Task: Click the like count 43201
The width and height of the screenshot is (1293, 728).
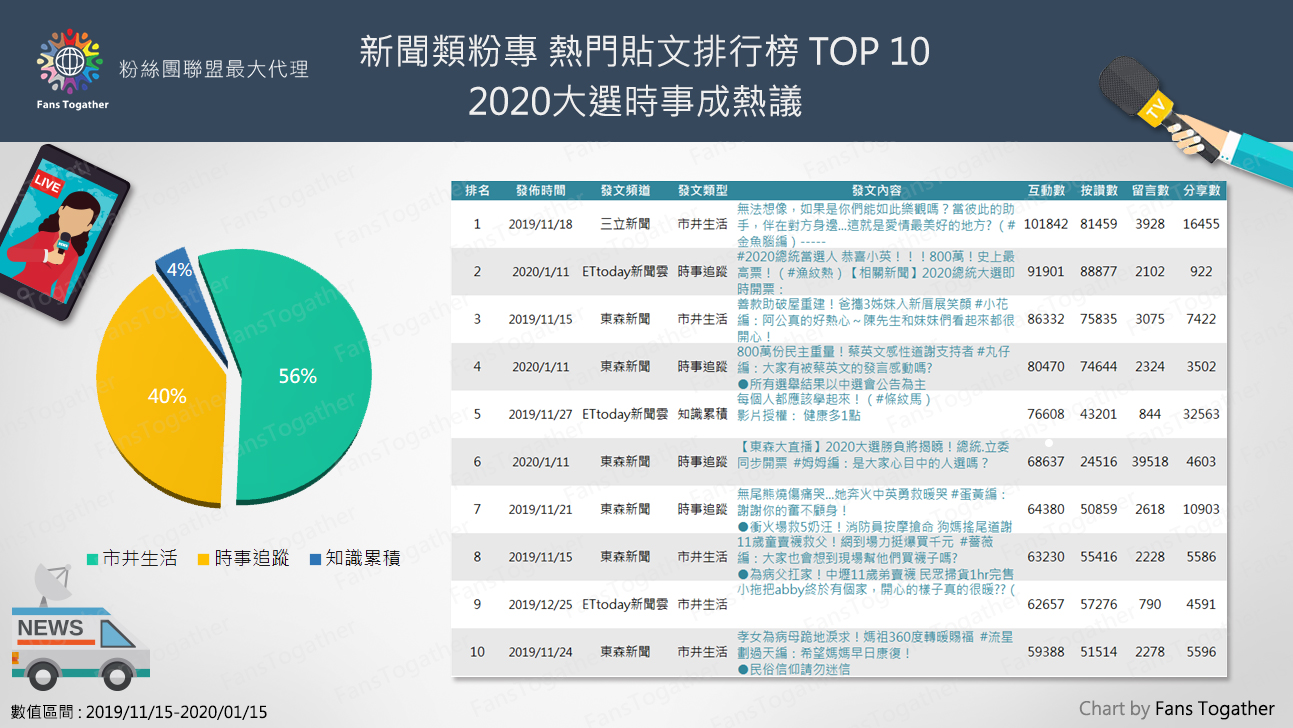Action: 1098,414
